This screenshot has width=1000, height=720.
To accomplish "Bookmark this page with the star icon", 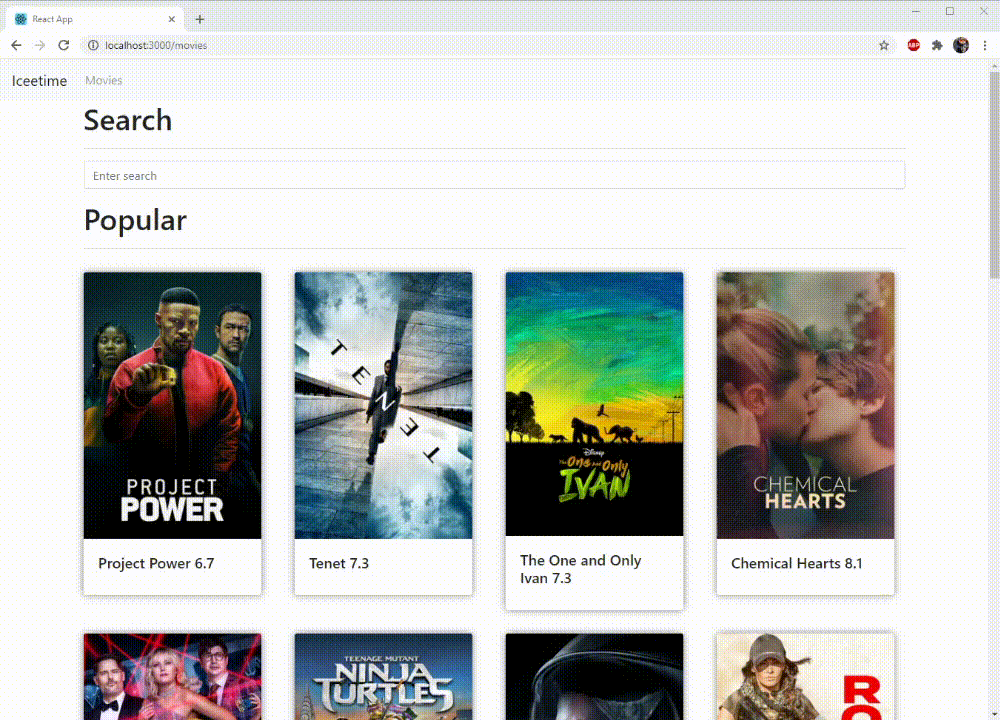I will click(884, 45).
